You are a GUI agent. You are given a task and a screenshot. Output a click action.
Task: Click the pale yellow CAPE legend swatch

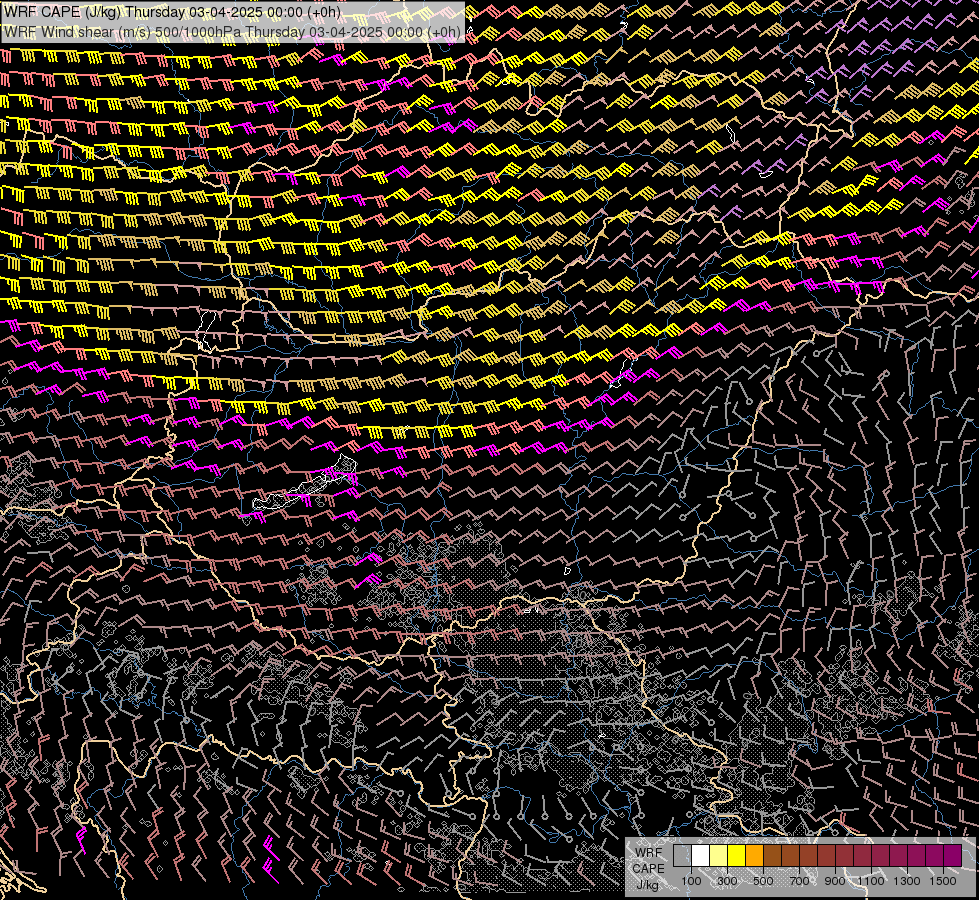click(719, 856)
